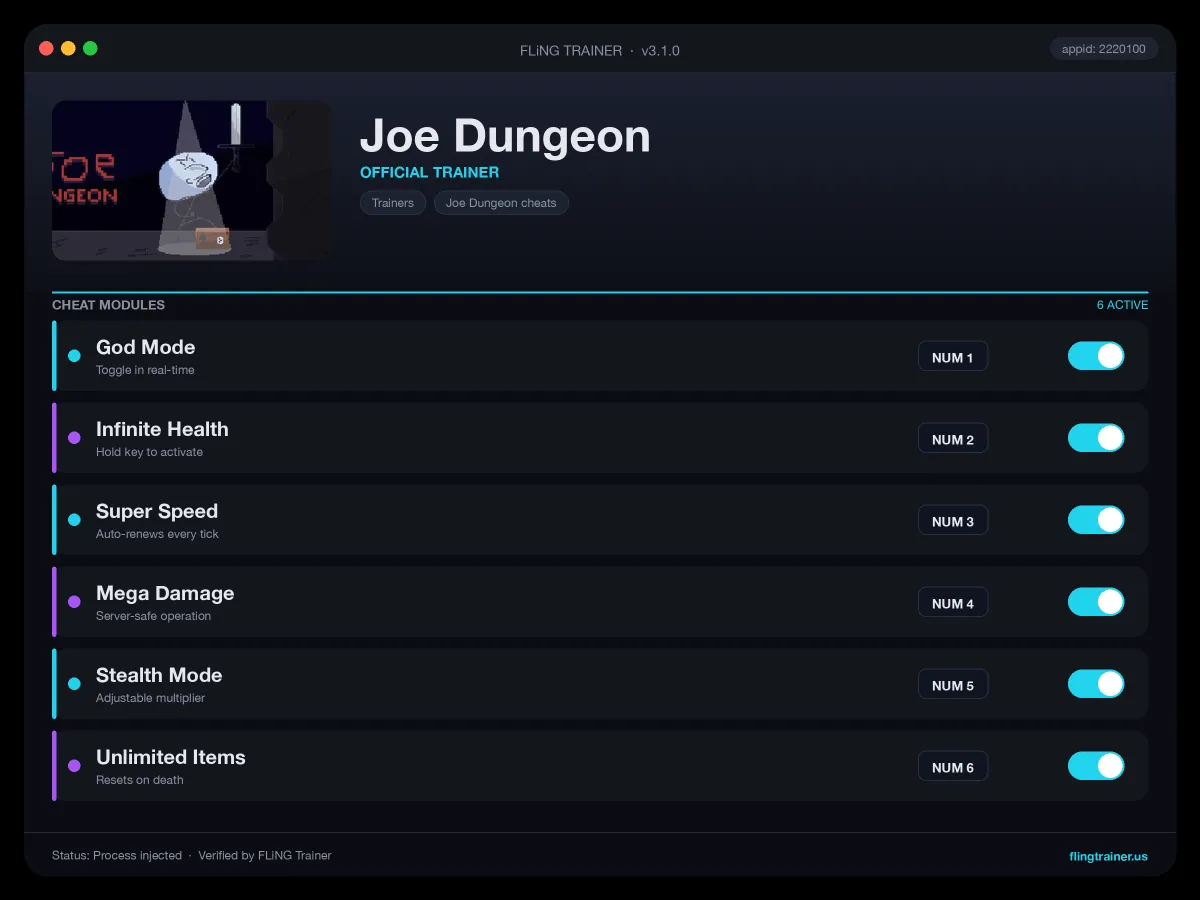Click the 'Status: Process injected' text
Image resolution: width=1200 pixels, height=900 pixels.
[x=117, y=856]
